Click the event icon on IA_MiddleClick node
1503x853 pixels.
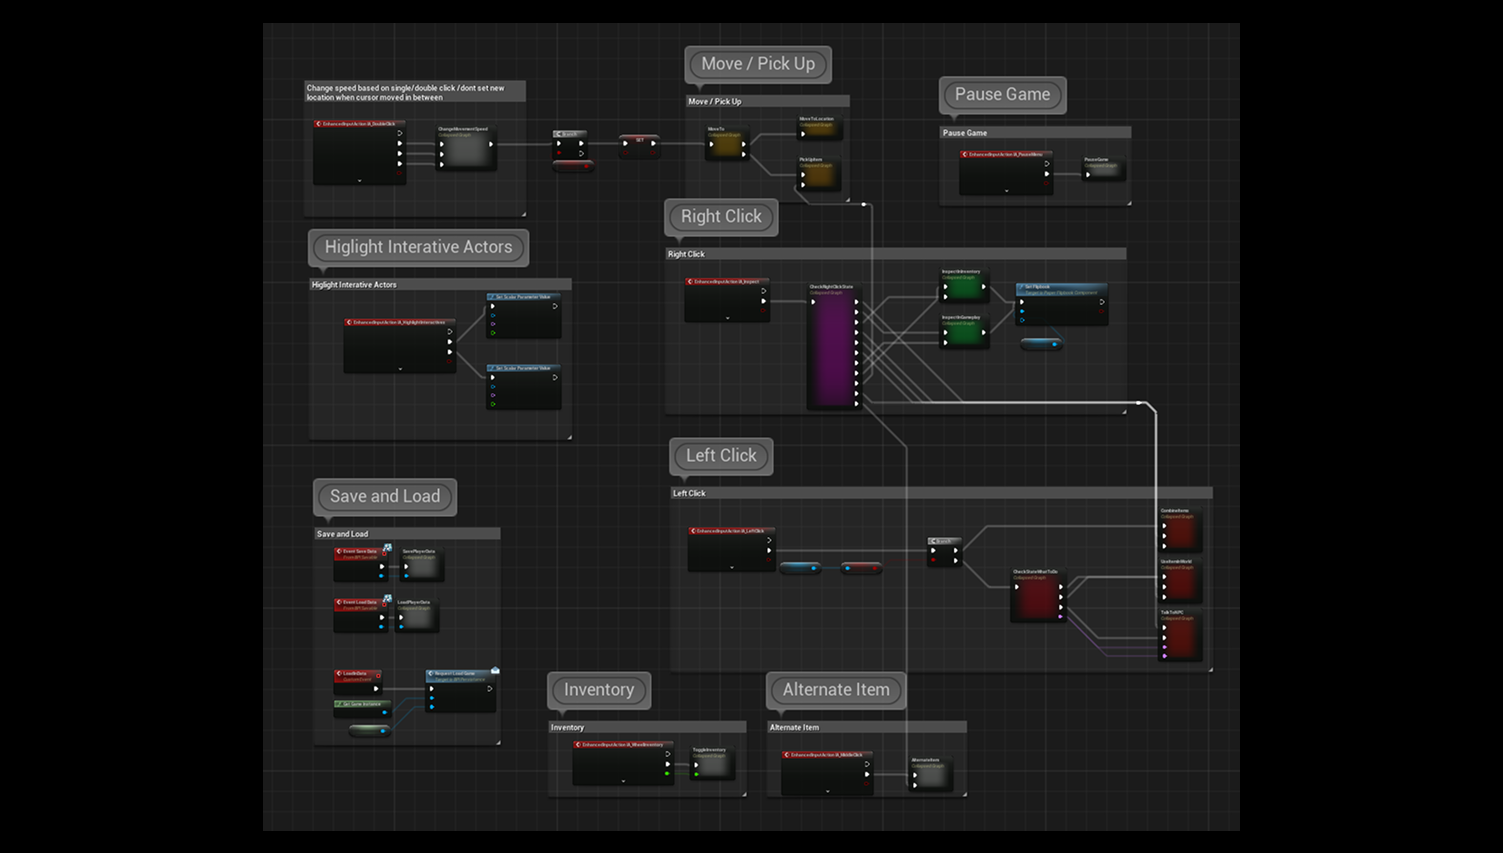point(787,755)
